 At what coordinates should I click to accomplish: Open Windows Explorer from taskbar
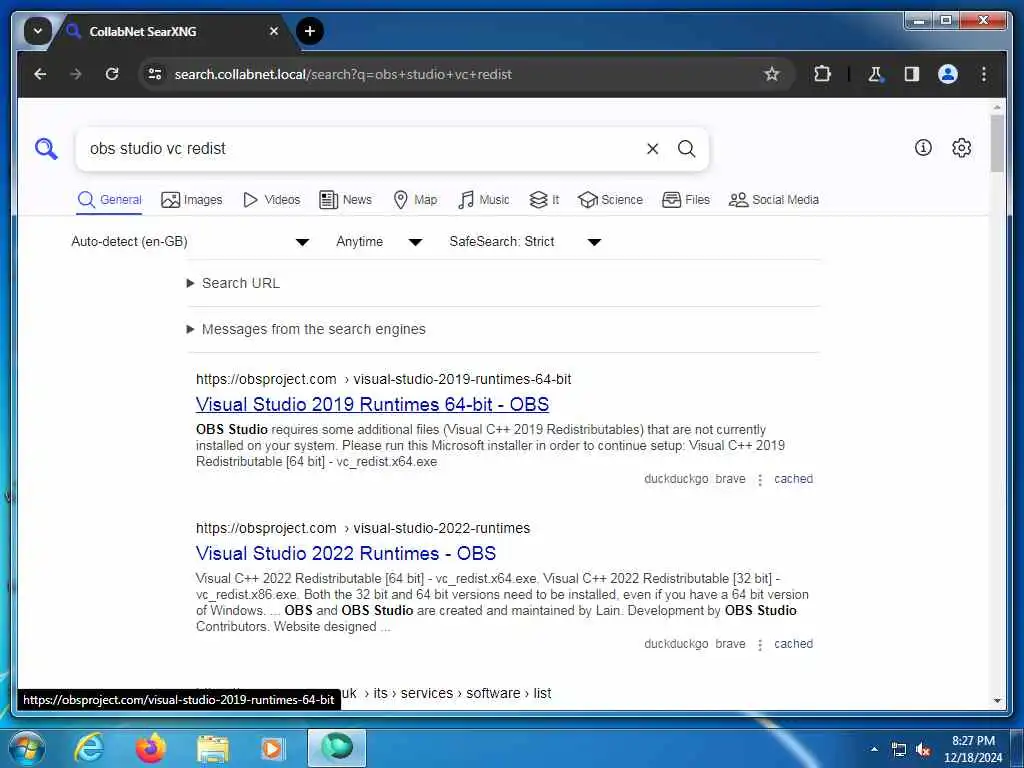point(213,748)
